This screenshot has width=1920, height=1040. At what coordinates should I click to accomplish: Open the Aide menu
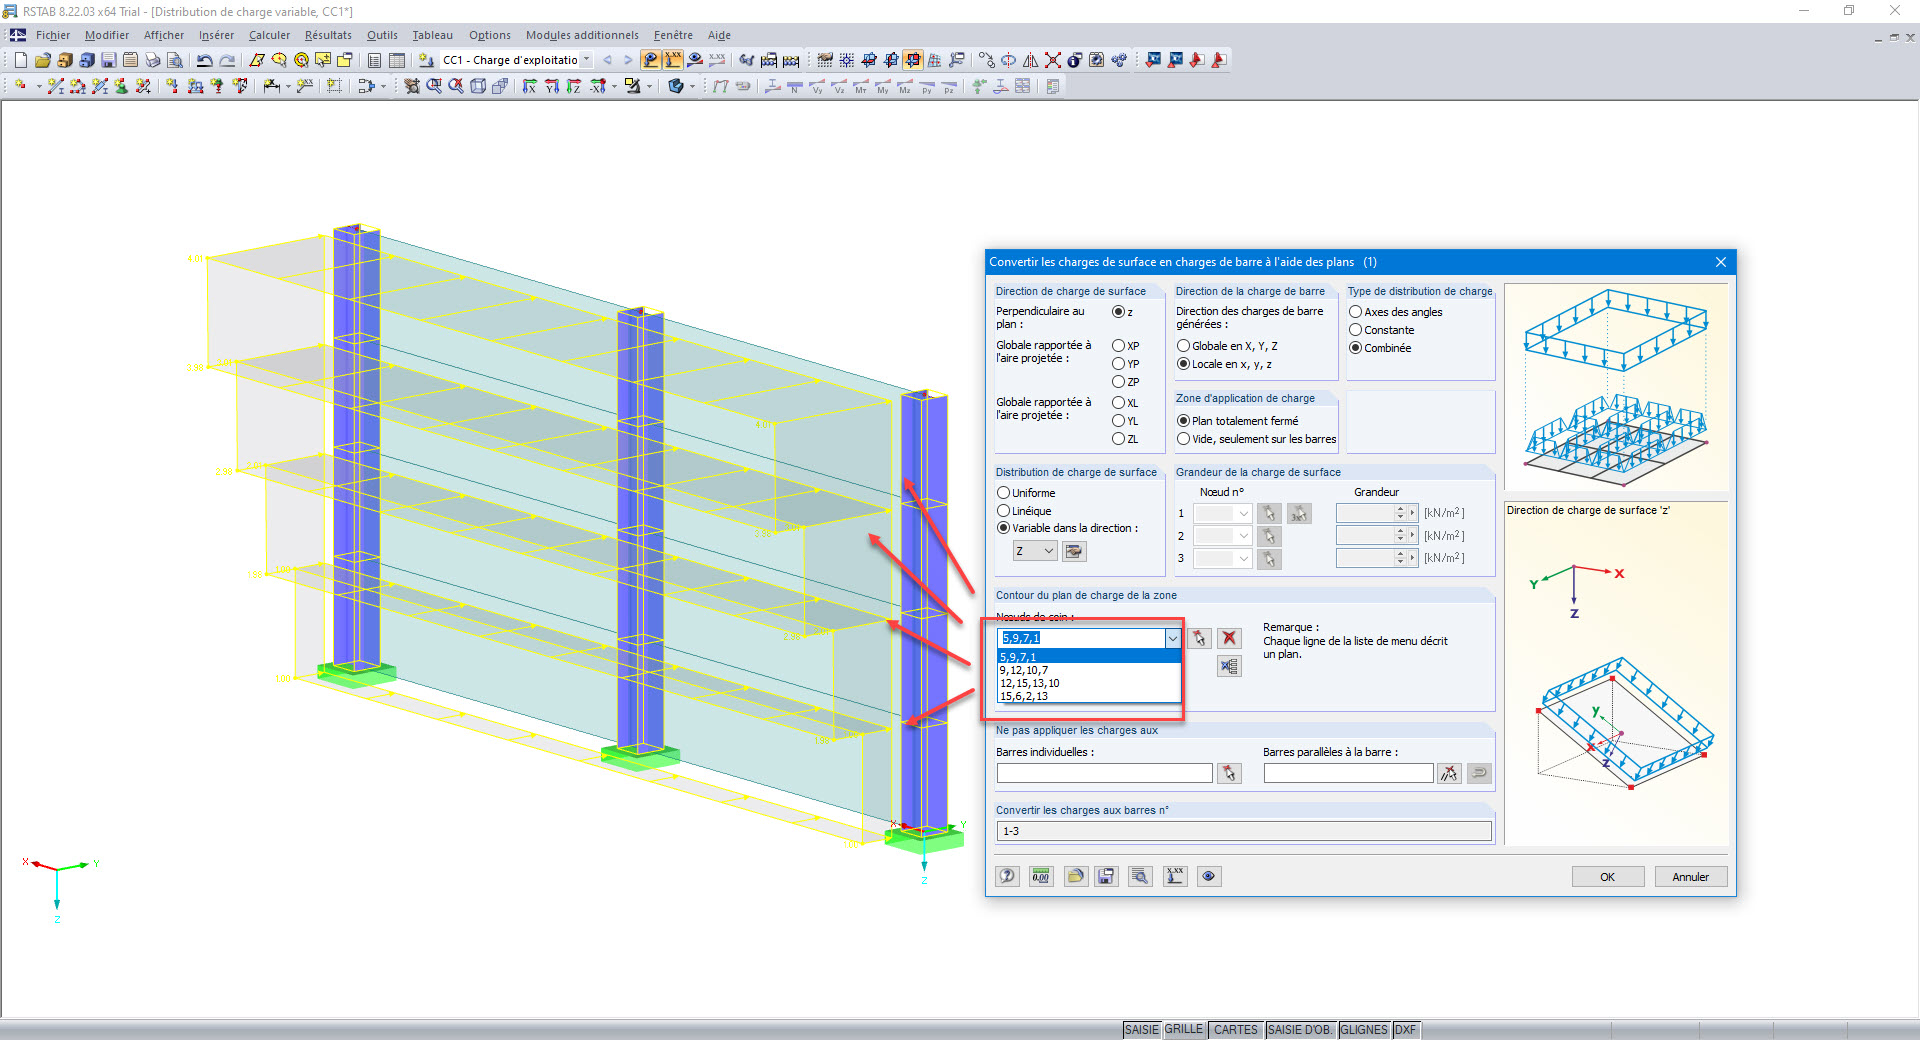click(x=719, y=35)
